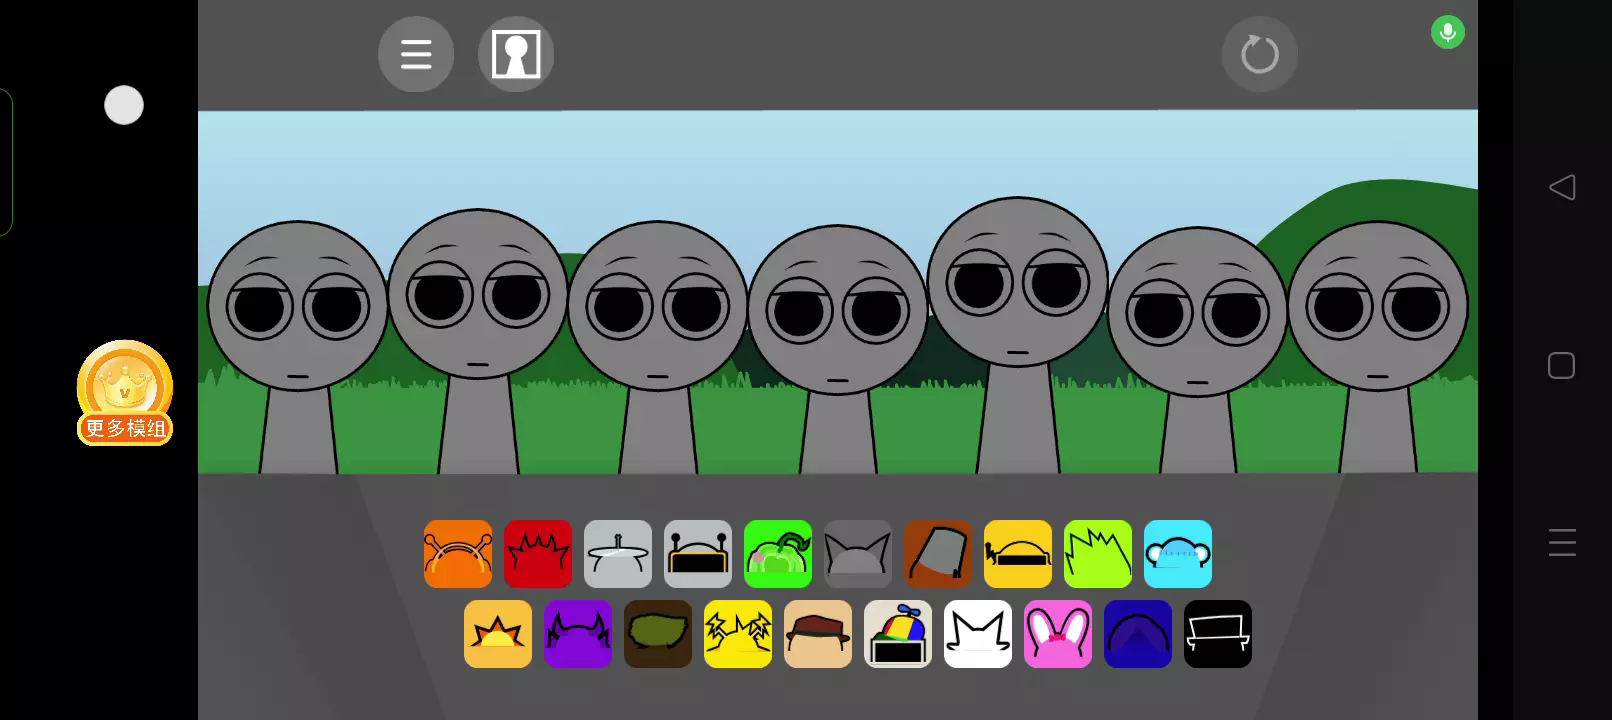Tap the Android back triangle button
Screen dimensions: 1612x720
tap(1562, 187)
